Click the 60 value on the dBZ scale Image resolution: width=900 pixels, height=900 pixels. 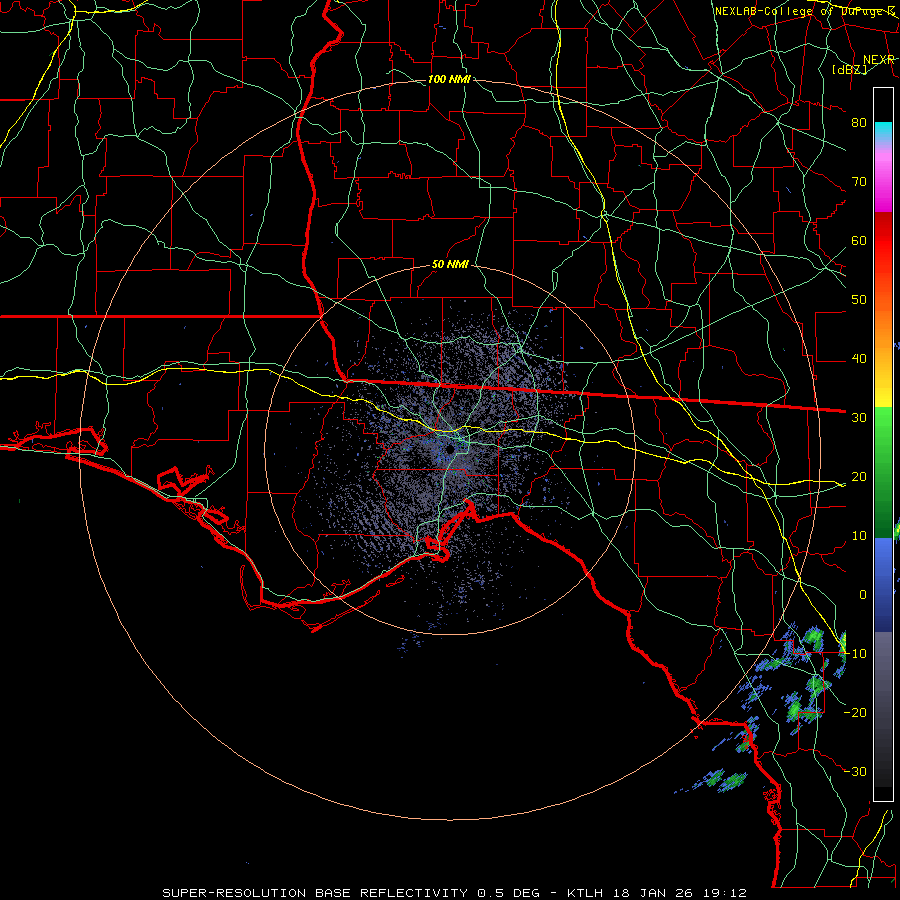(x=859, y=240)
